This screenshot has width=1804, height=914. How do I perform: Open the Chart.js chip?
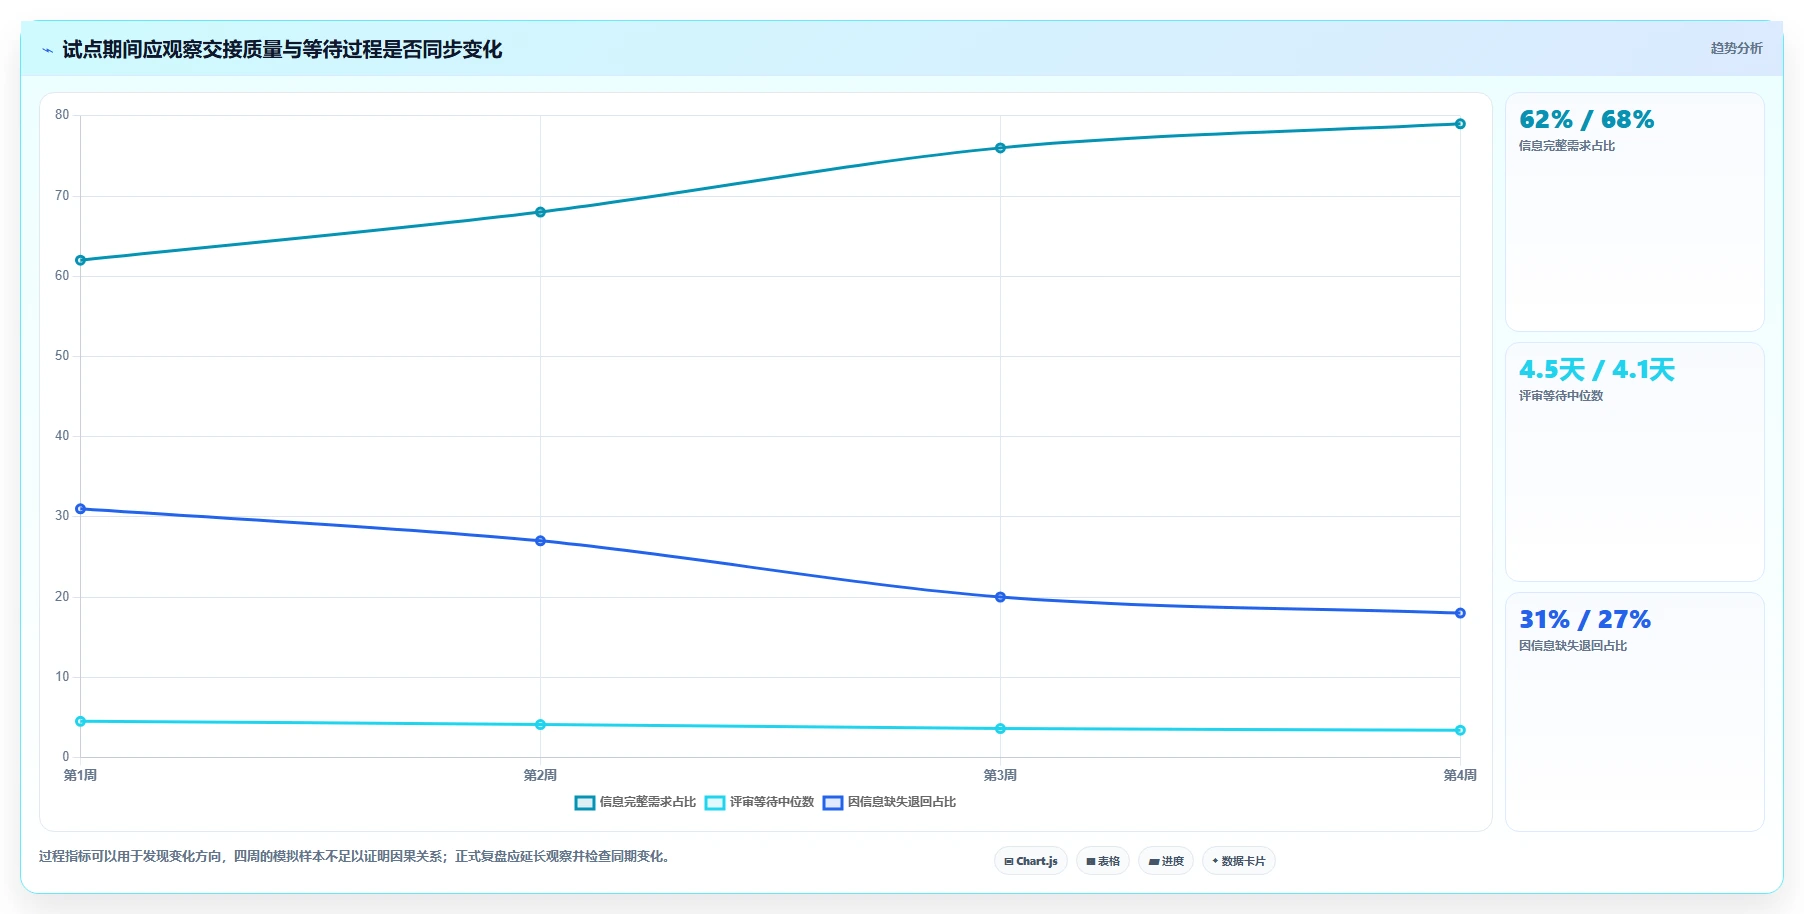1031,861
